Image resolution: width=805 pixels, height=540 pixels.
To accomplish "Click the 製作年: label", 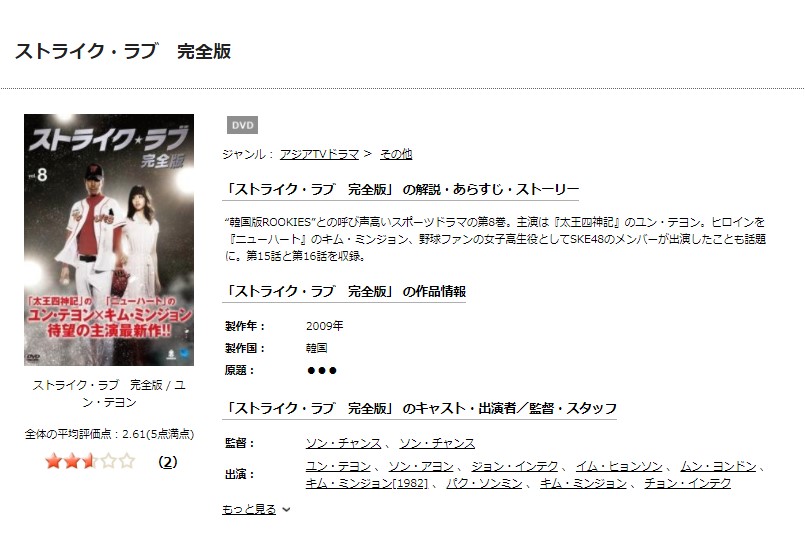I will coord(245,326).
